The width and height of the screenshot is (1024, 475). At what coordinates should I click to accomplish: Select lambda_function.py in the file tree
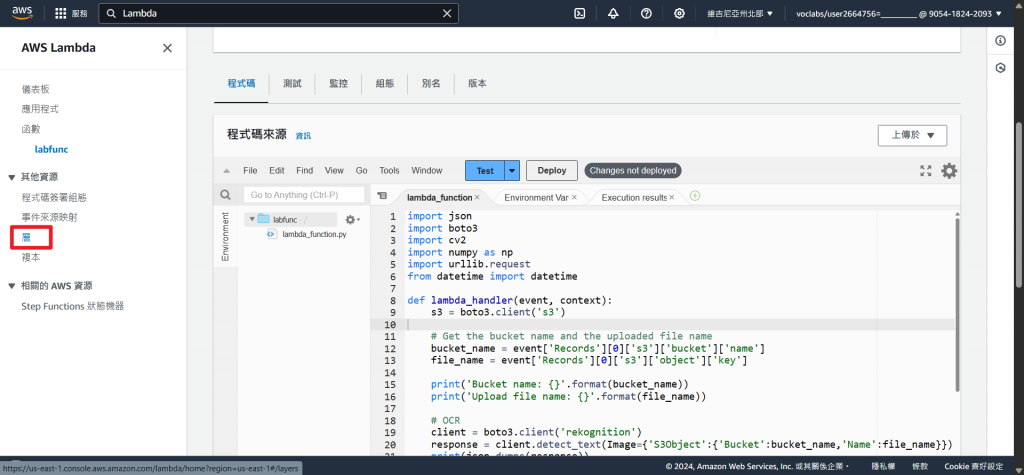tap(312, 234)
